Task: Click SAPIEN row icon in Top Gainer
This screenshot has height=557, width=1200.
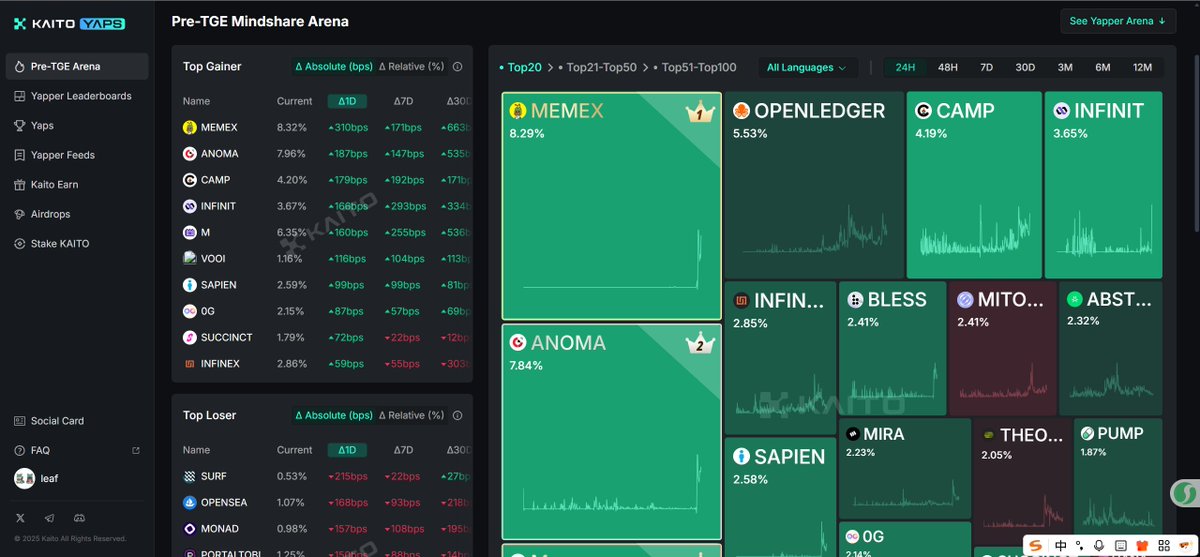Action: point(190,285)
